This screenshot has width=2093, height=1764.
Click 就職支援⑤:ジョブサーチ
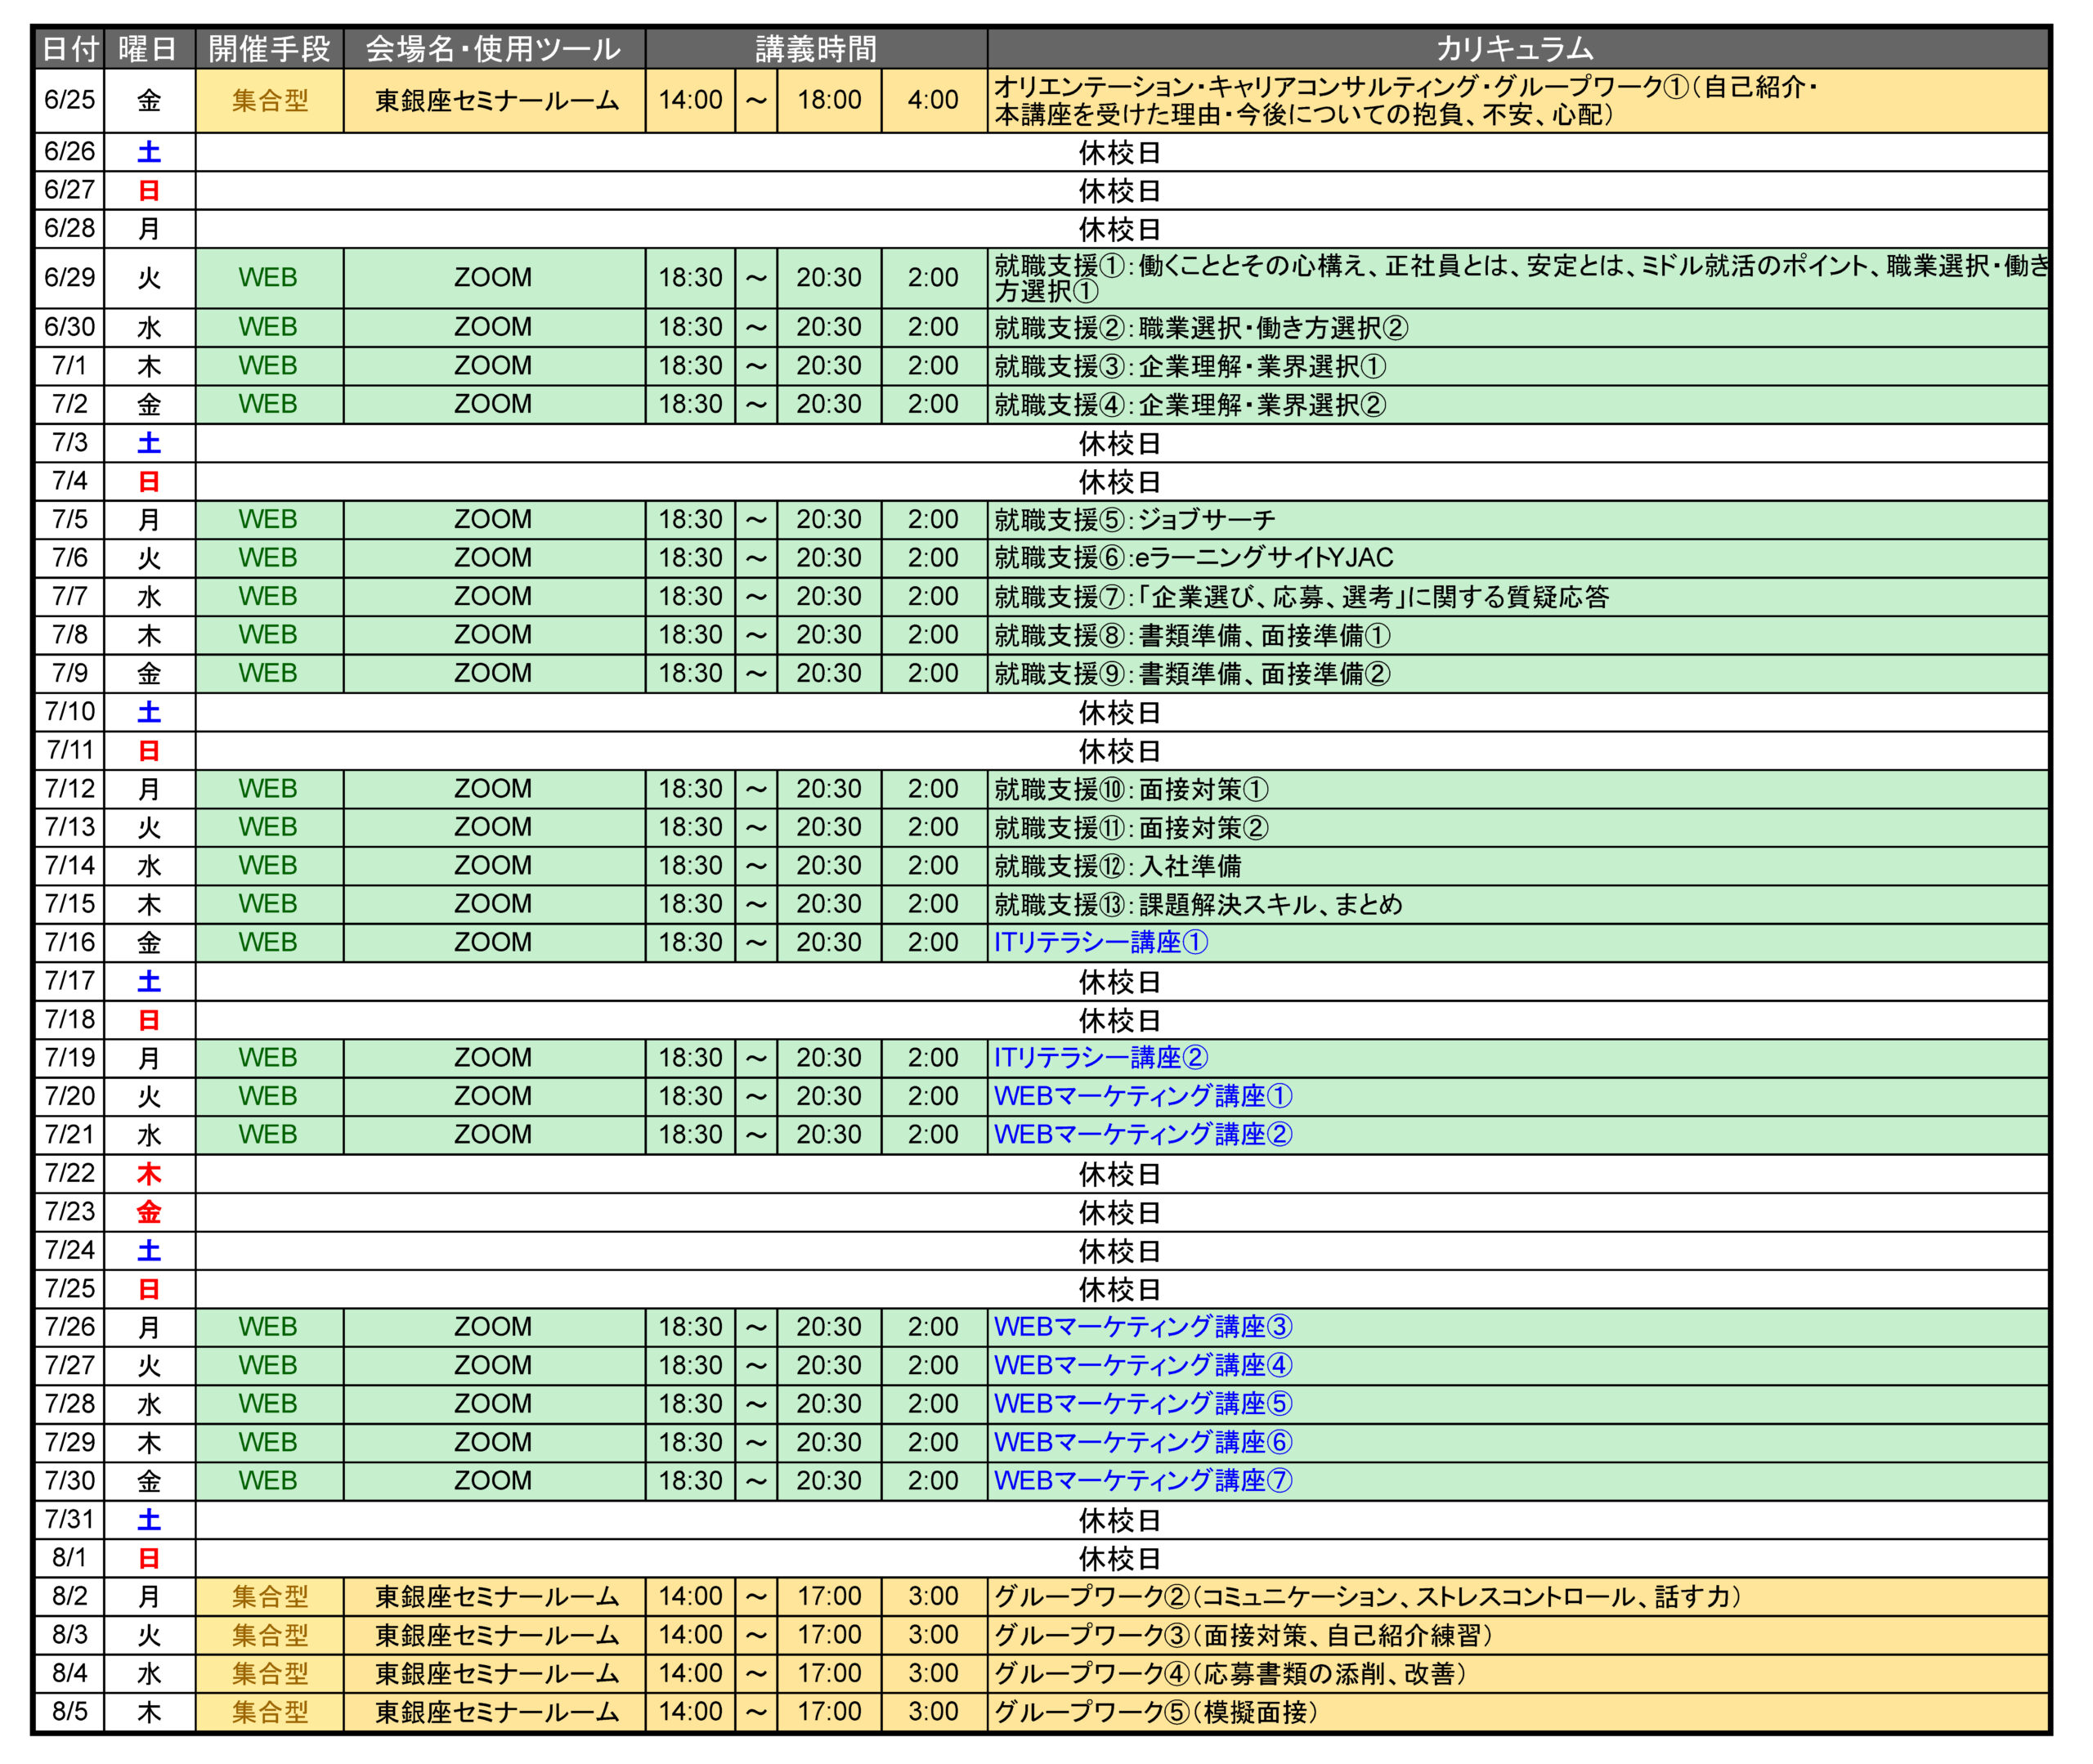[1135, 520]
